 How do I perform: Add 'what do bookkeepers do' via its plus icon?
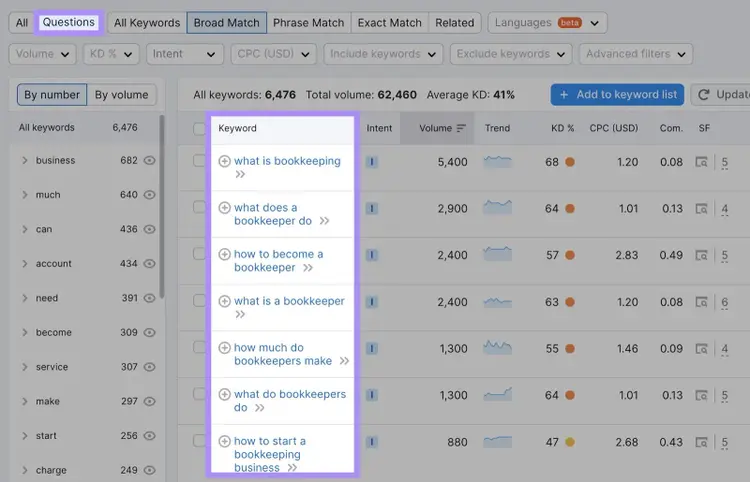tap(224, 394)
